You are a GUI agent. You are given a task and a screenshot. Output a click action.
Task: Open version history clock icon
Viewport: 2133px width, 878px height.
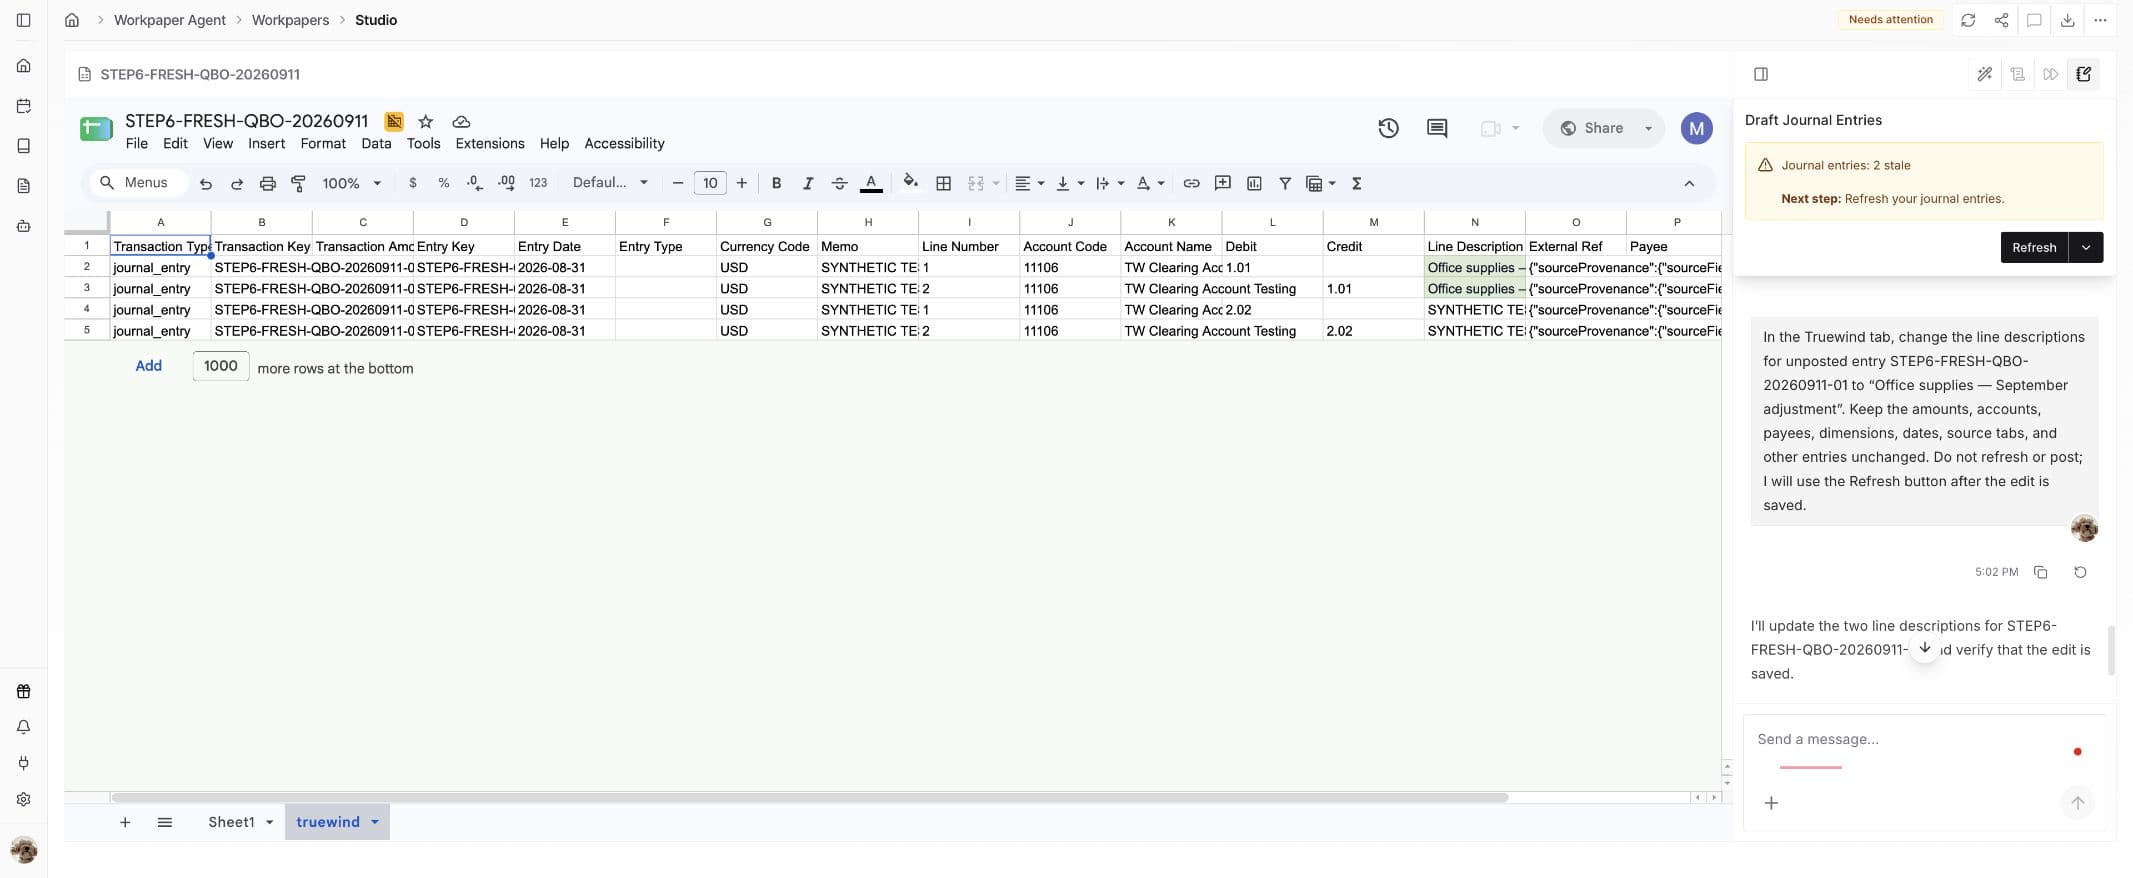pos(1388,128)
